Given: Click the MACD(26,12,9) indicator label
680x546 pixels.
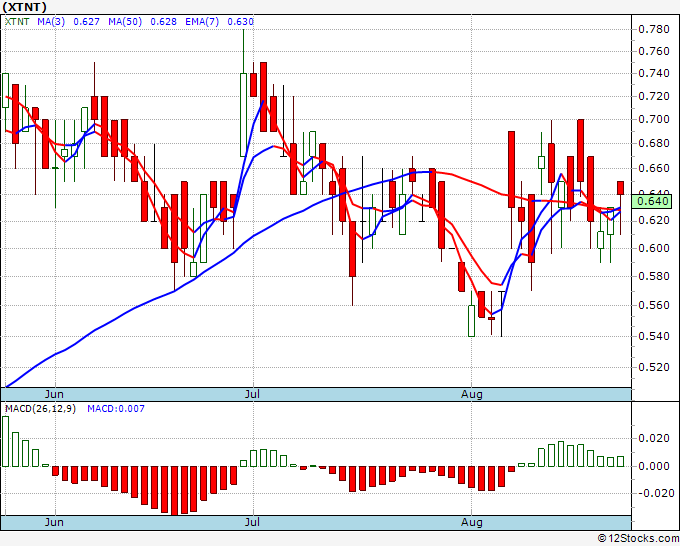Looking at the screenshot, I should tap(40, 409).
